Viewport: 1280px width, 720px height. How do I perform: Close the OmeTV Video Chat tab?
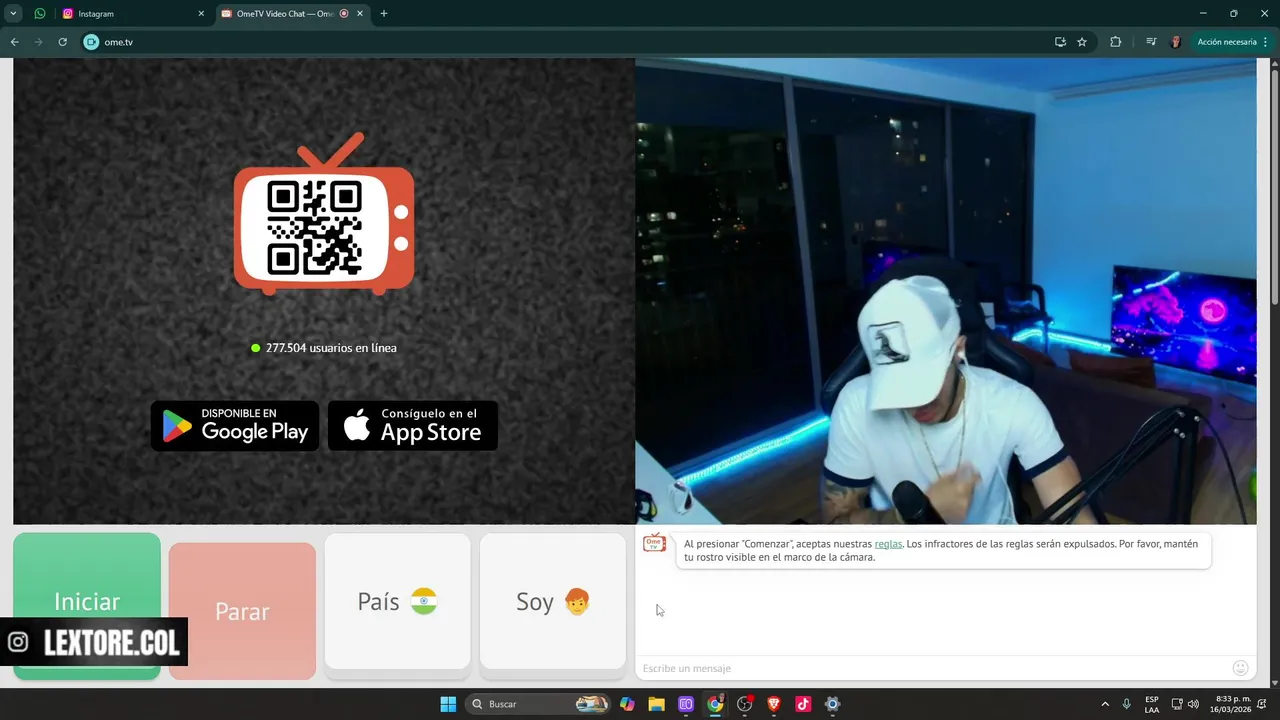tap(359, 14)
